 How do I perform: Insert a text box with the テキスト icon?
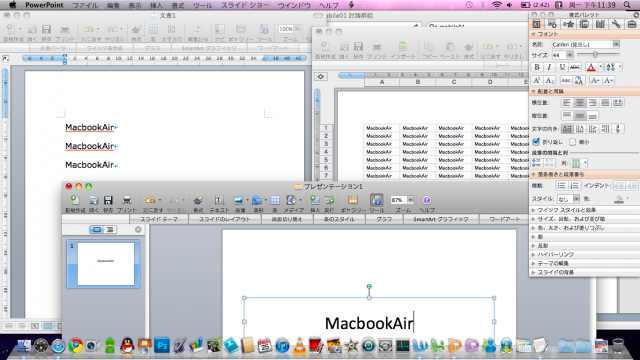click(219, 200)
